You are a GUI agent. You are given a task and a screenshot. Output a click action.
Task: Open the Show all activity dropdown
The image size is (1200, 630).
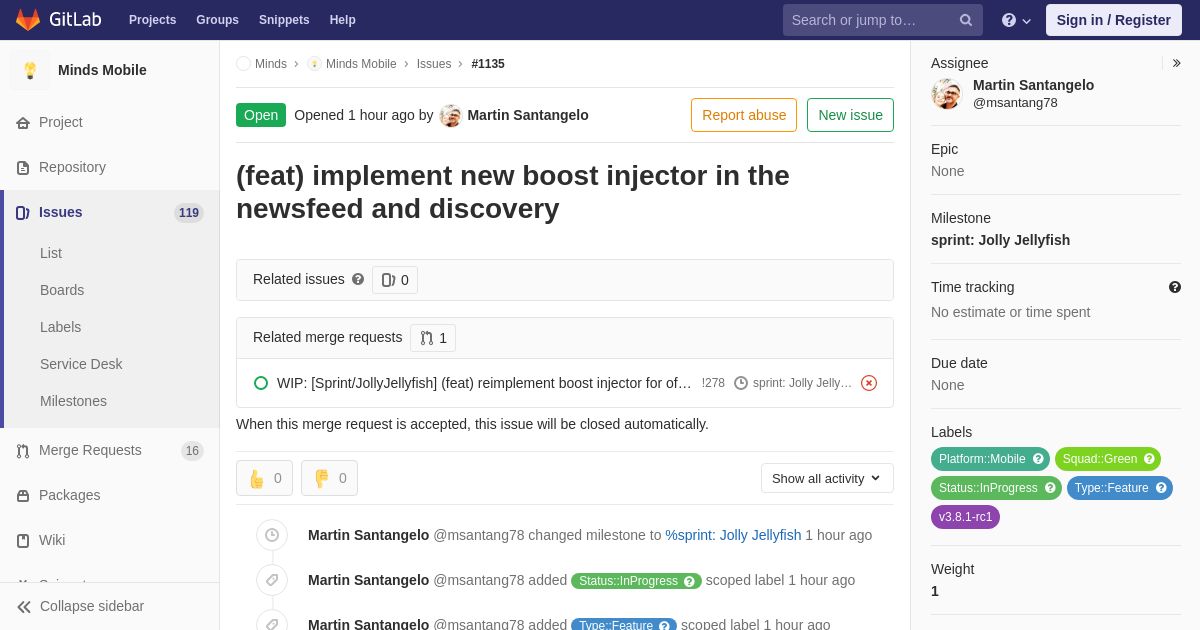click(827, 478)
